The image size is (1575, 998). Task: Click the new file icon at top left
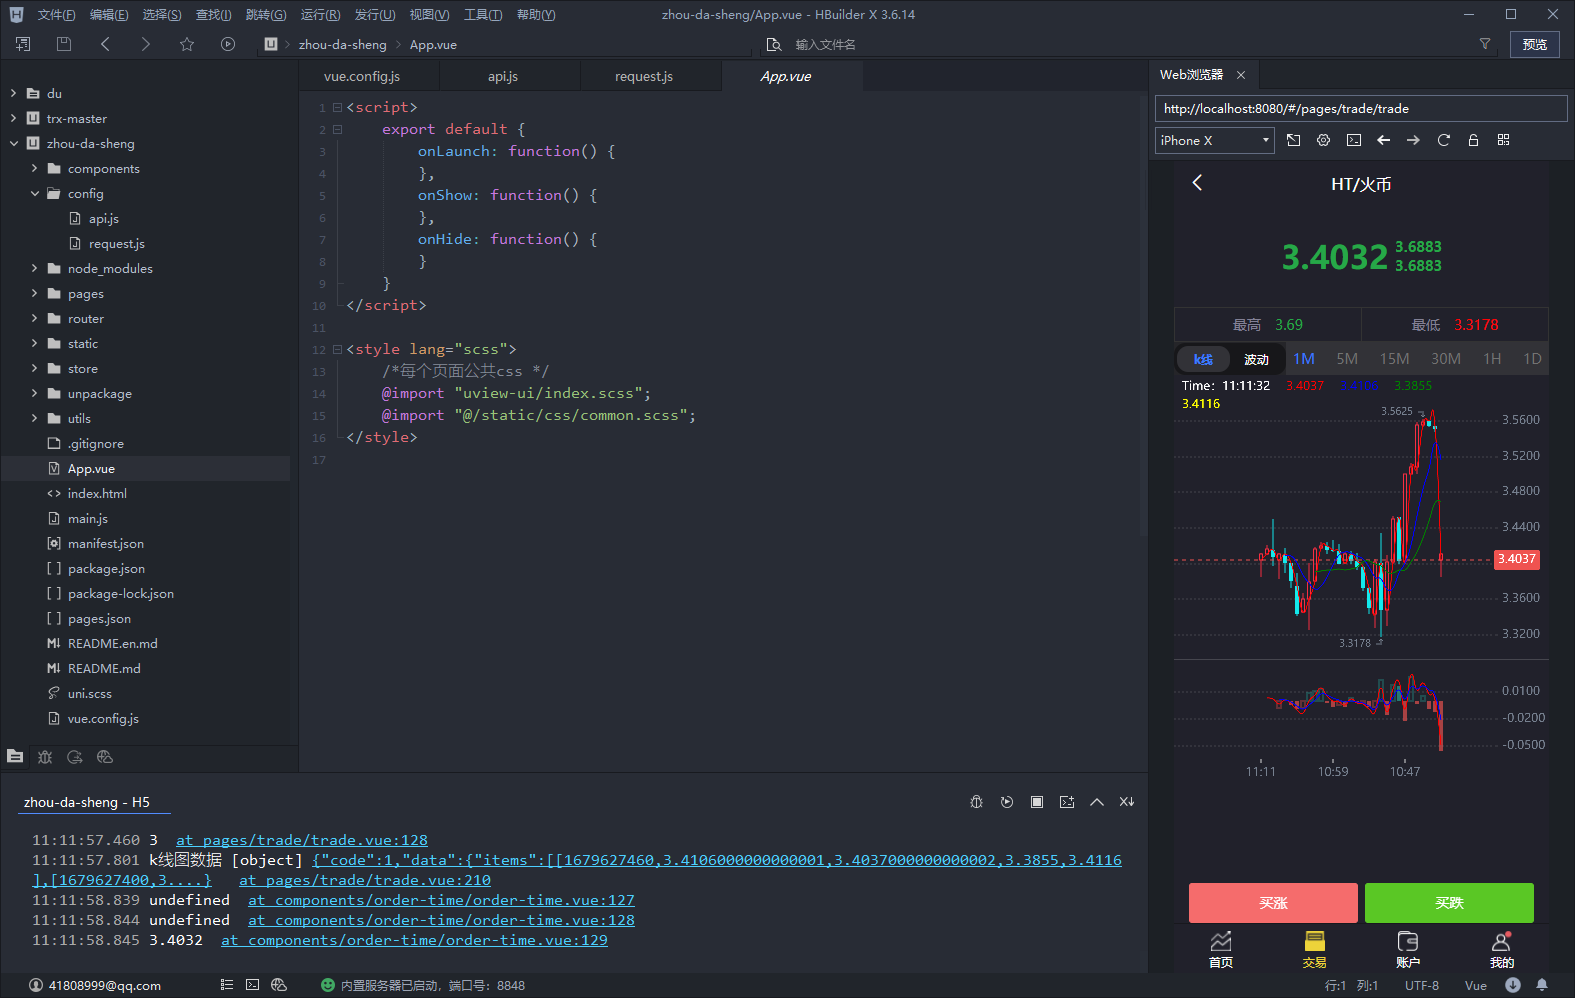point(23,44)
